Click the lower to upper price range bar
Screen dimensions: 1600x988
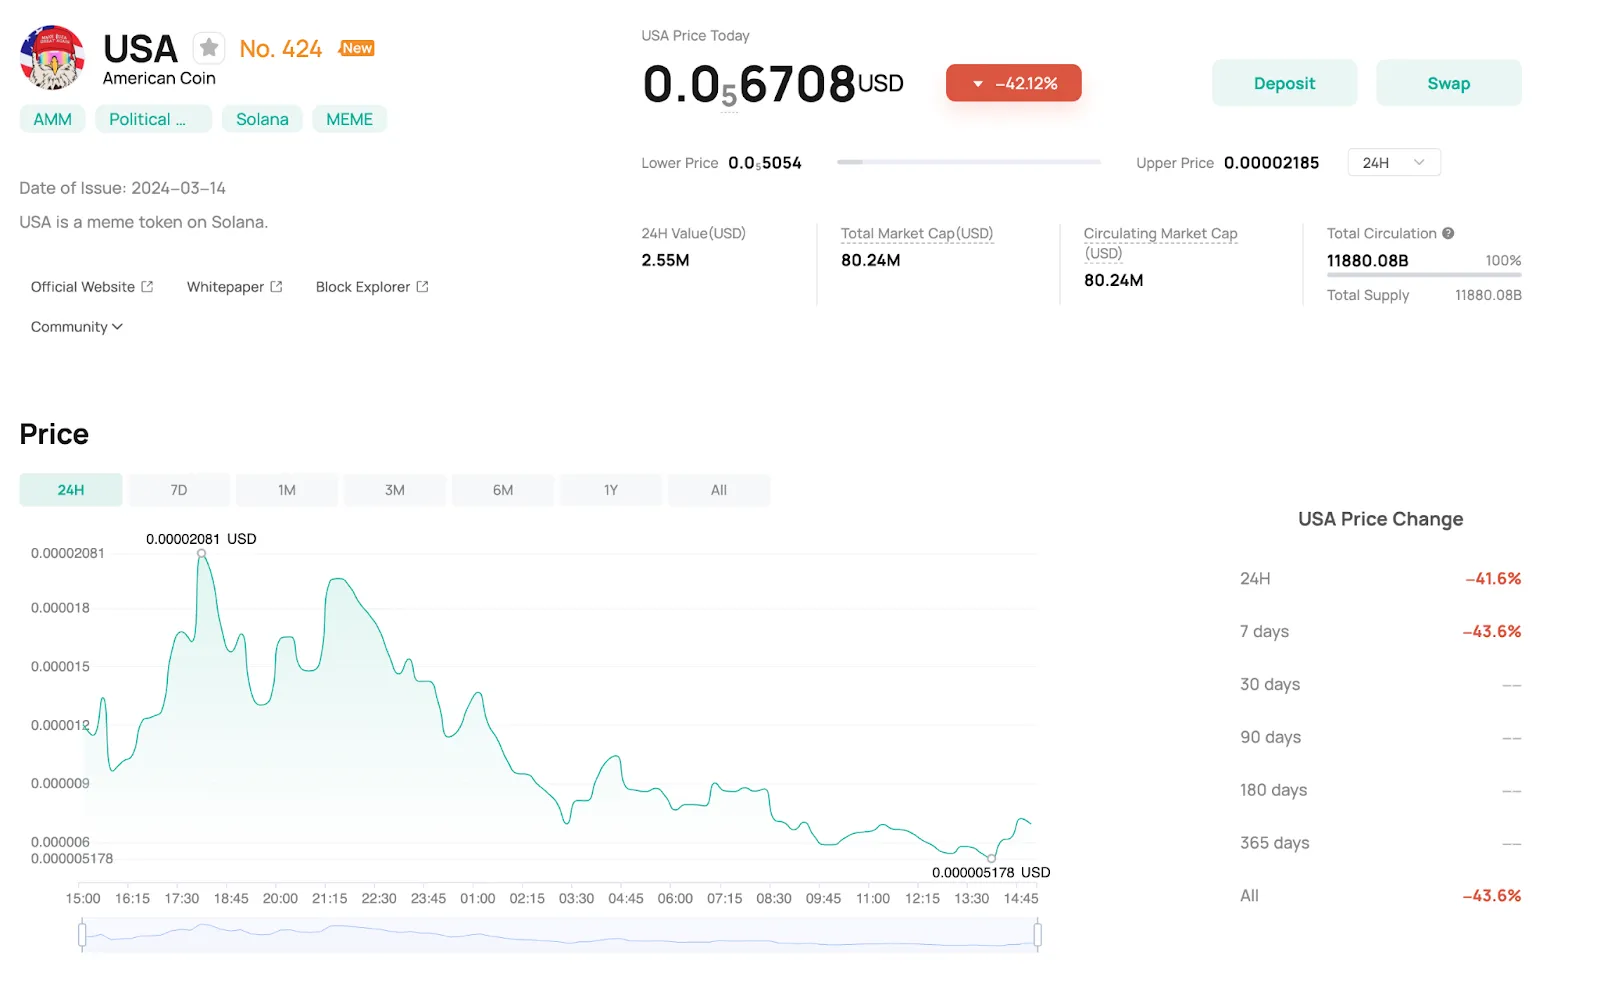[x=968, y=162]
